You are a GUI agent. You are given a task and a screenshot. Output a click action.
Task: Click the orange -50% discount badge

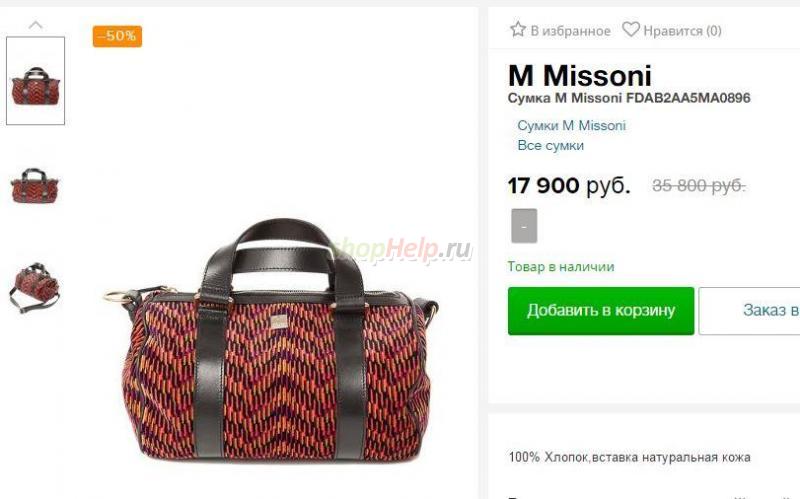(x=117, y=36)
